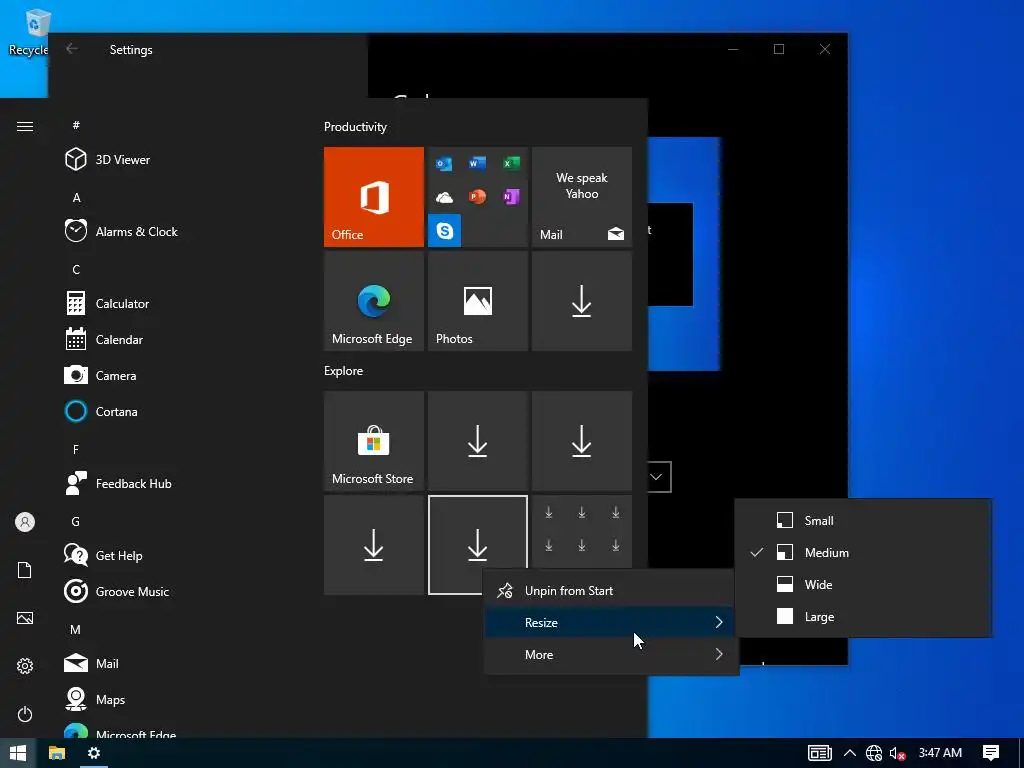Open the PowerPoint icon in Office folder tile
Image resolution: width=1024 pixels, height=768 pixels.
coord(477,197)
